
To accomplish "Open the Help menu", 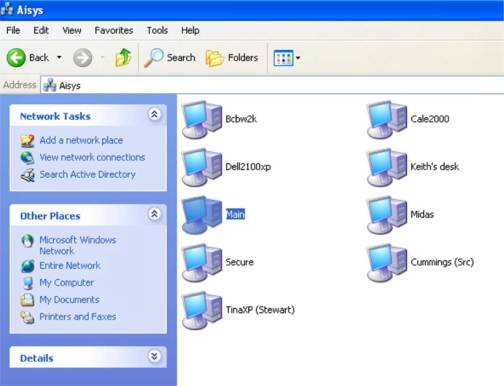I will (190, 30).
